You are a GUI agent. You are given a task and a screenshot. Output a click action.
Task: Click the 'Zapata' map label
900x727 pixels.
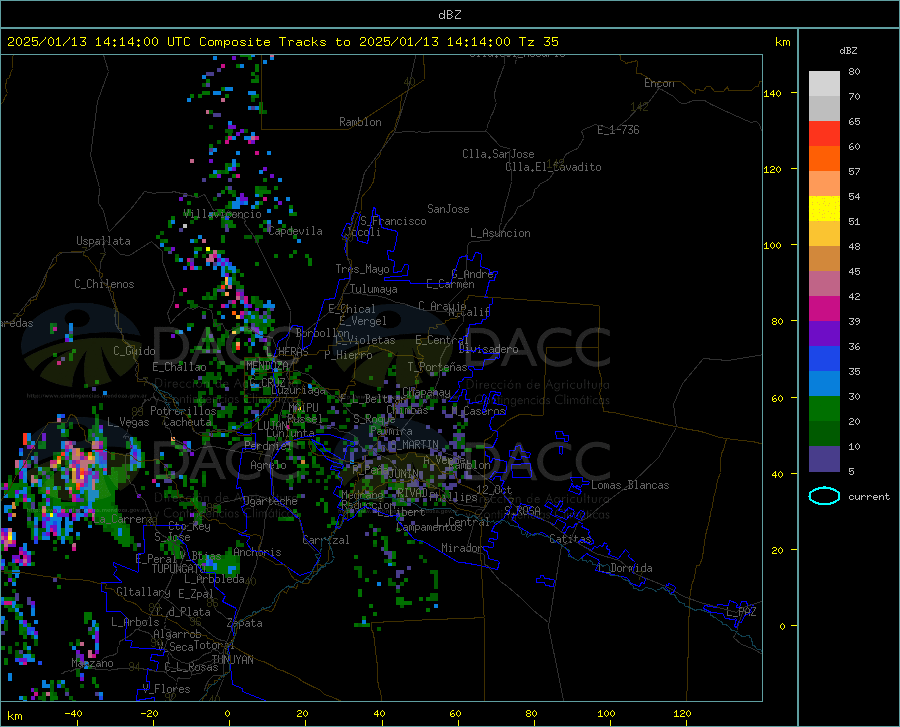(245, 623)
